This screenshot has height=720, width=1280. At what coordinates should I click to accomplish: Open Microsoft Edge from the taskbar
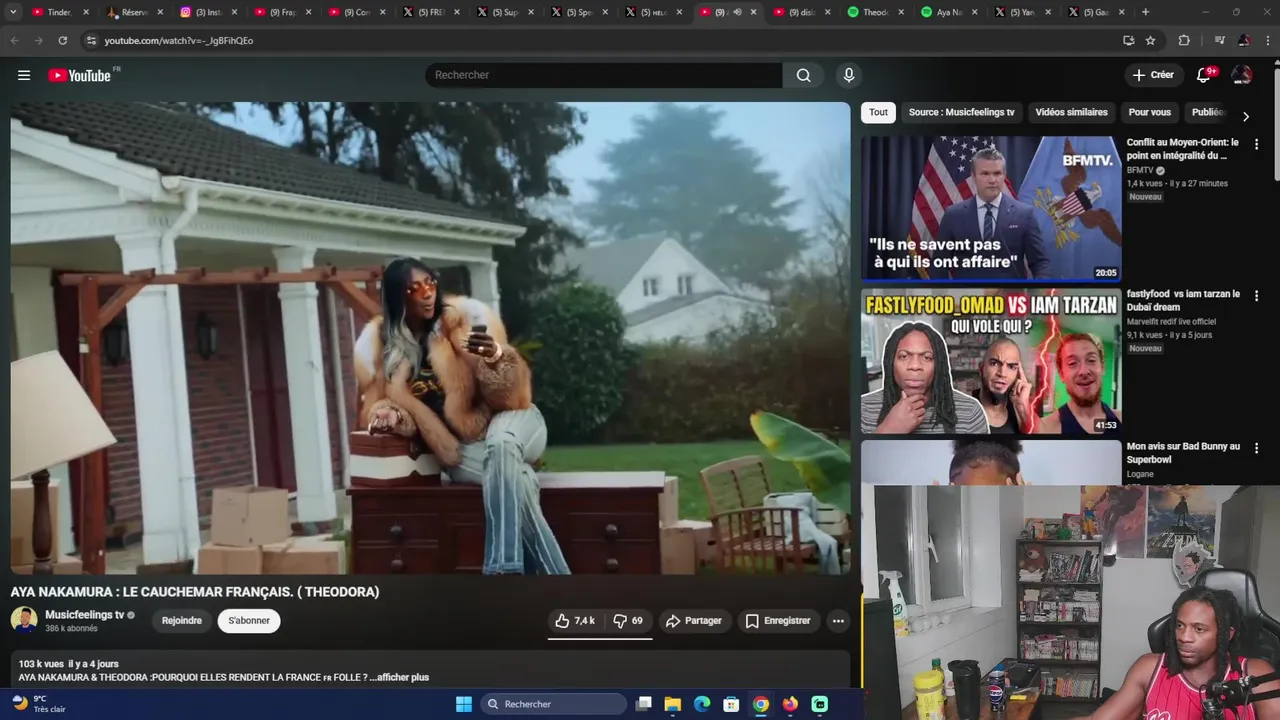tap(702, 704)
